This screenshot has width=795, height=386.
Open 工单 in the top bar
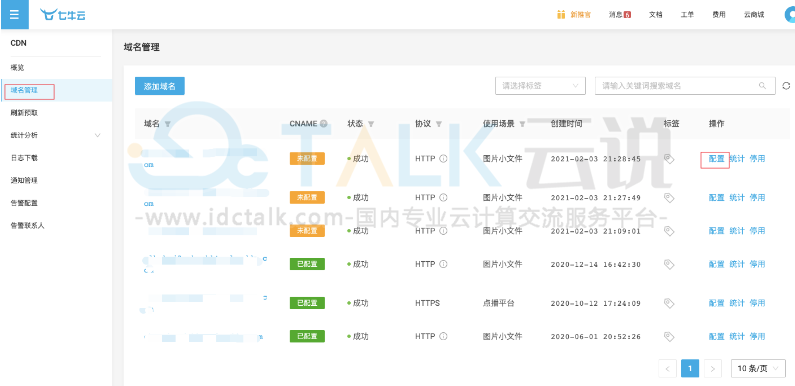click(x=687, y=15)
